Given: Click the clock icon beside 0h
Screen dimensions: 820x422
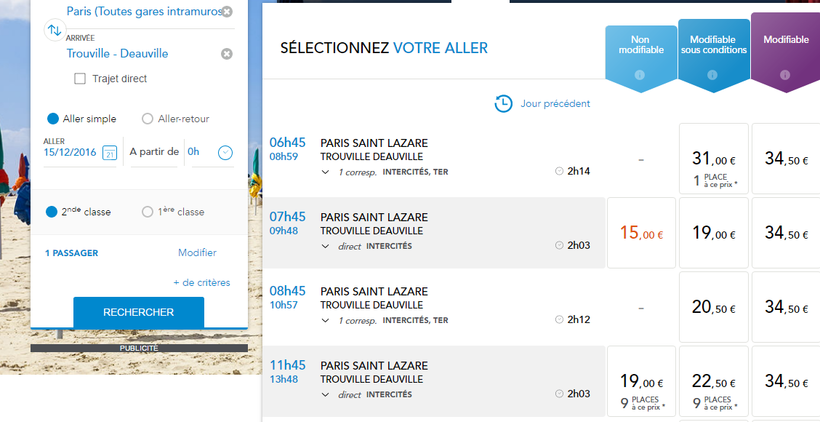Looking at the screenshot, I should point(225,153).
